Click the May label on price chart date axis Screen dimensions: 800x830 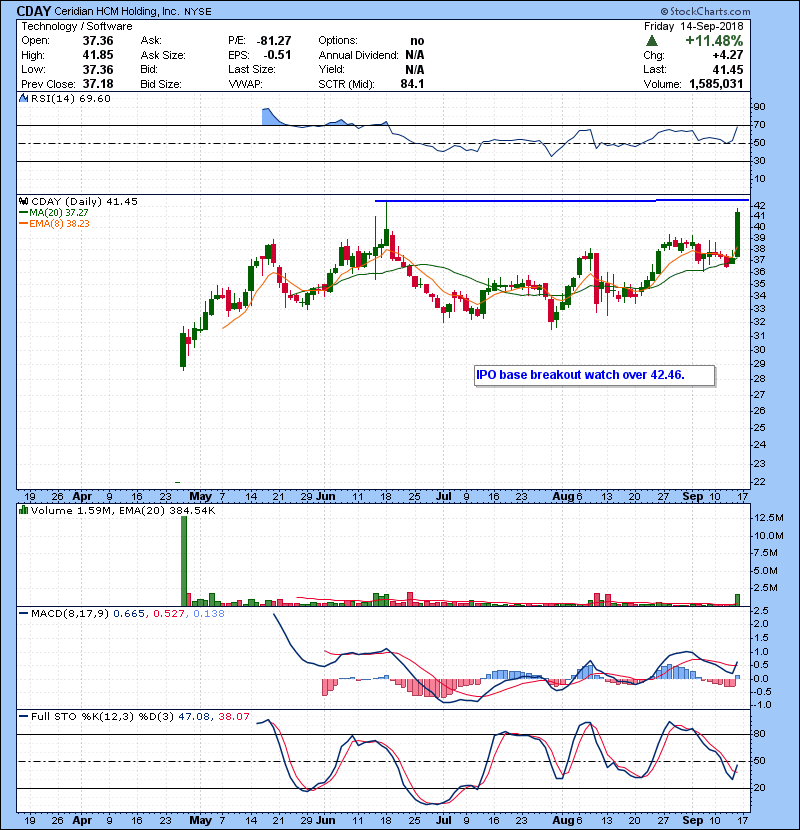(200, 497)
